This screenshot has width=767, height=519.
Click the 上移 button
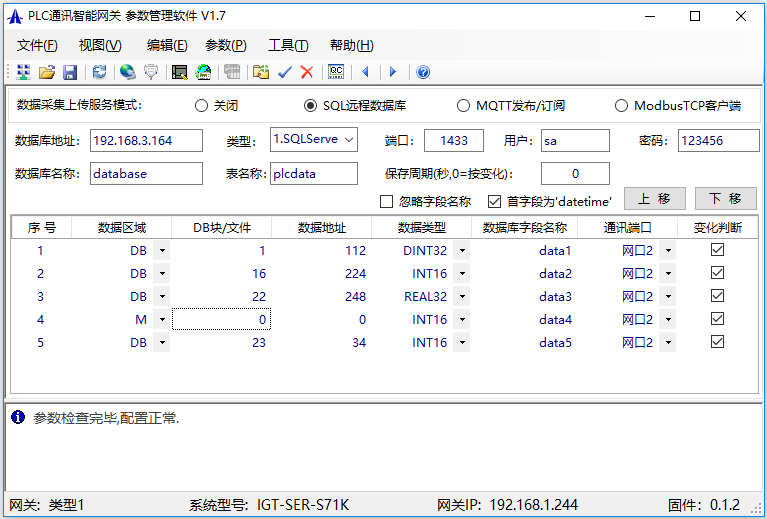654,199
